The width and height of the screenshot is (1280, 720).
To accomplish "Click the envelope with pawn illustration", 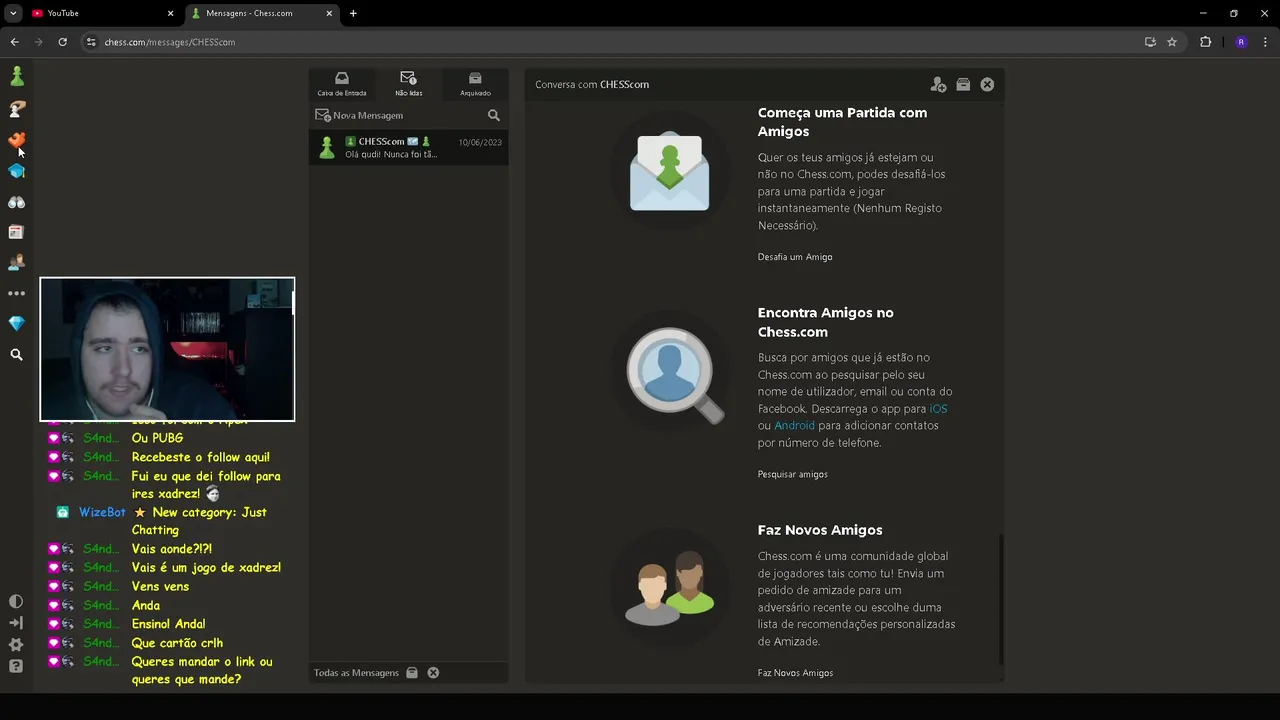I will (669, 172).
